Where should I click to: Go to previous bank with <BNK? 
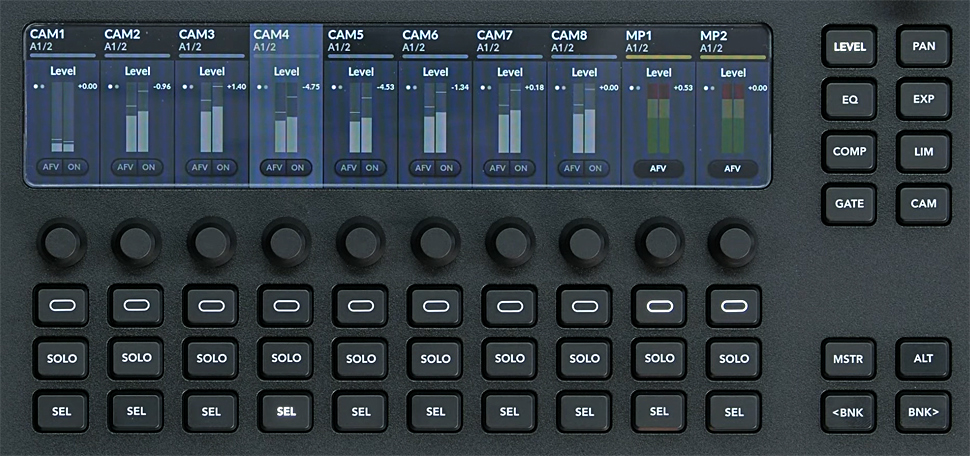pyautogui.click(x=849, y=411)
